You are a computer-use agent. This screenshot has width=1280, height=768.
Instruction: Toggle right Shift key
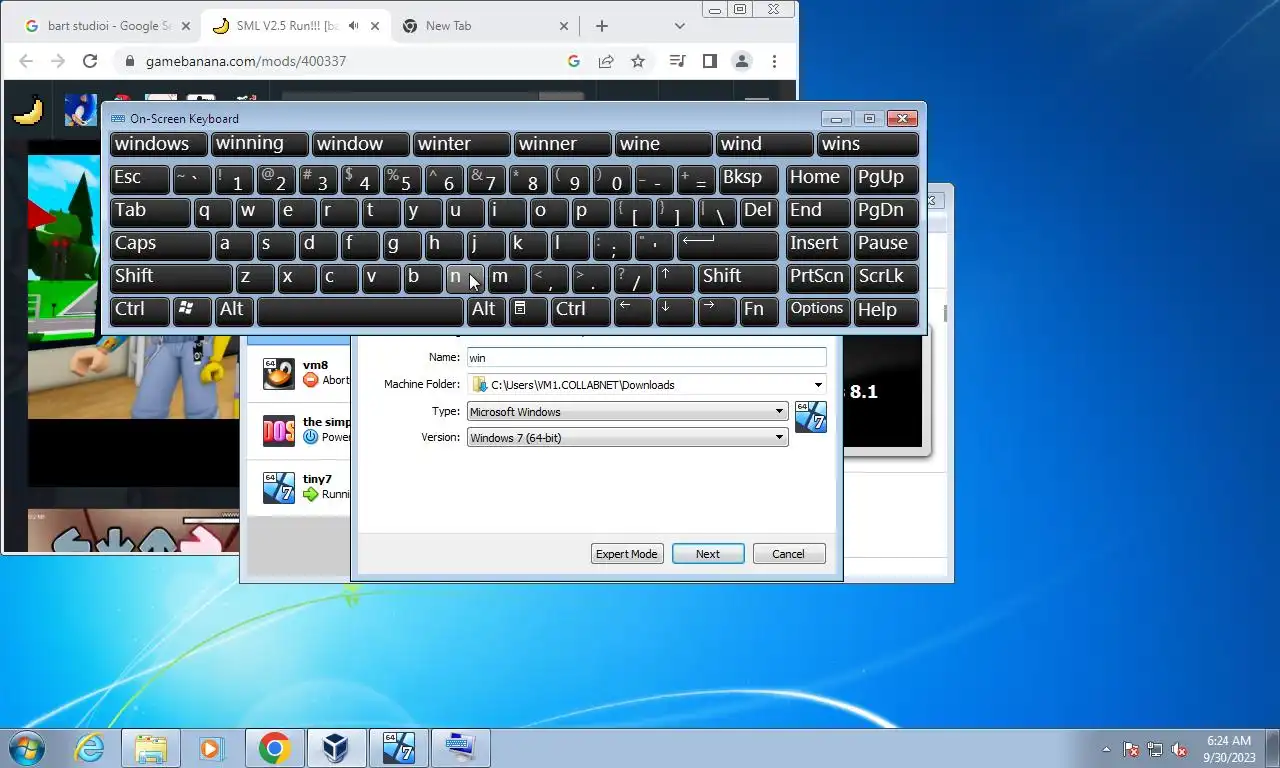[x=738, y=278]
